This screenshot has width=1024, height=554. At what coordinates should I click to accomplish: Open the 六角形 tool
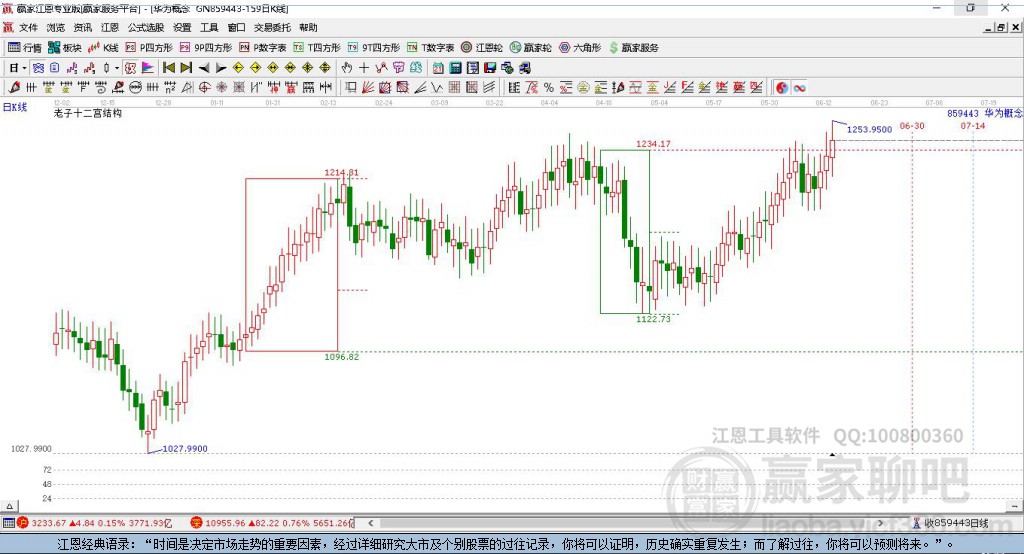coord(580,48)
